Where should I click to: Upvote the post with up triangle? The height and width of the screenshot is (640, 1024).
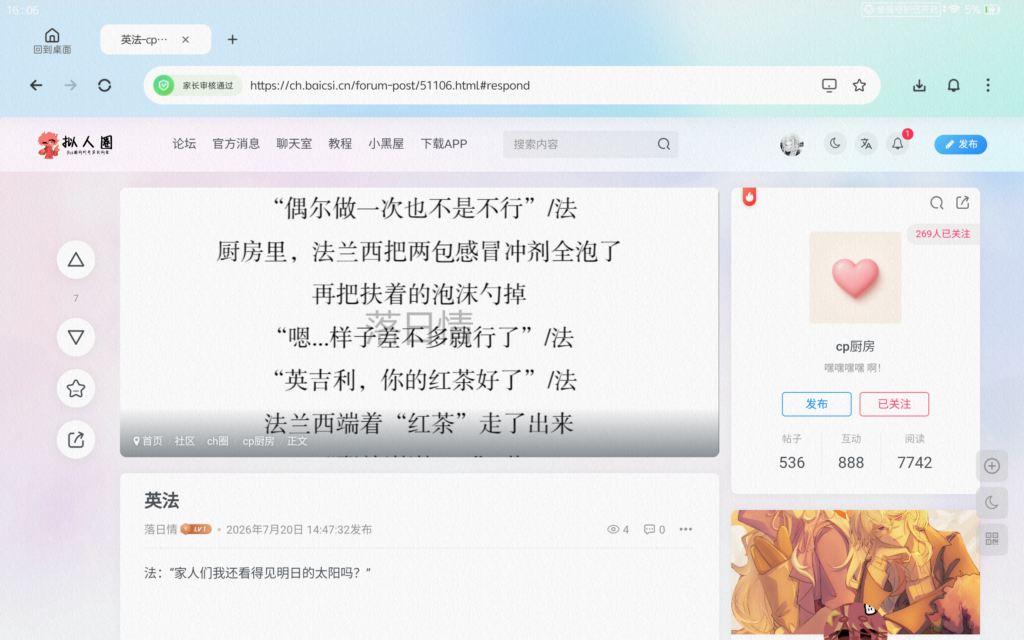pyautogui.click(x=76, y=260)
